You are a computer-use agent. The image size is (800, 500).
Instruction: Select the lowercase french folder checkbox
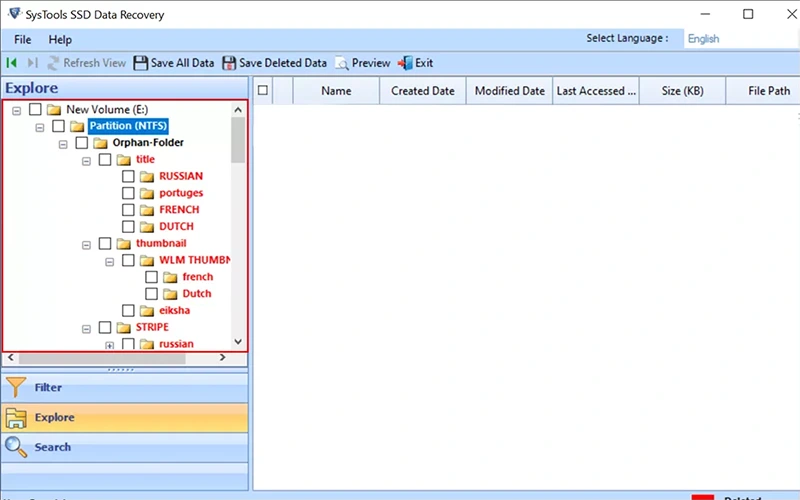coord(152,277)
